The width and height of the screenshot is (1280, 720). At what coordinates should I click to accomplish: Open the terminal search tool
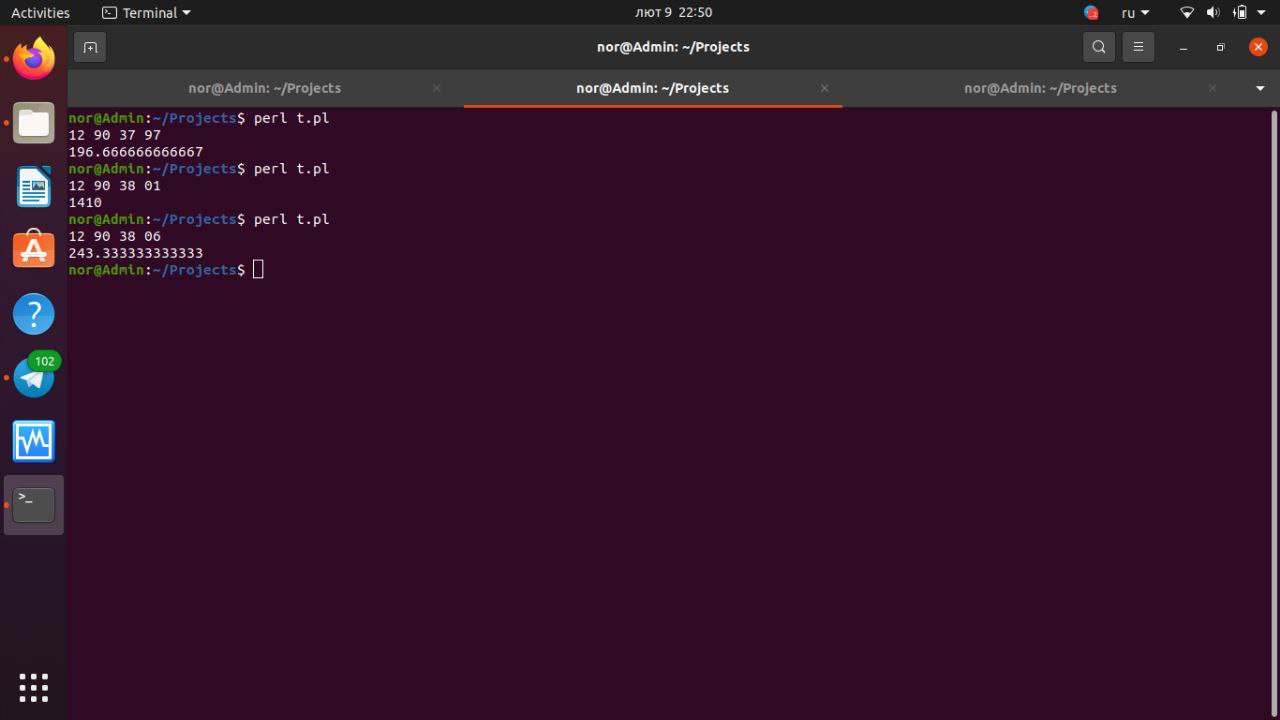pos(1099,47)
